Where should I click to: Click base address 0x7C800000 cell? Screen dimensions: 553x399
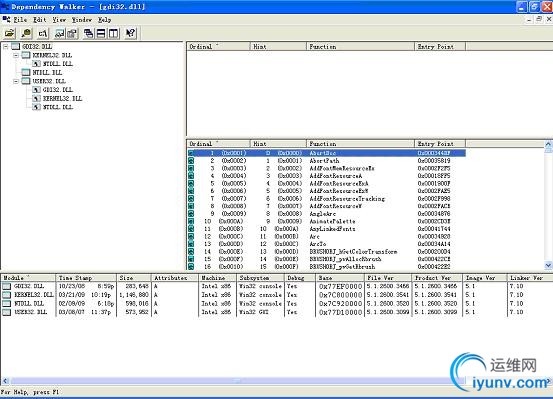point(340,295)
